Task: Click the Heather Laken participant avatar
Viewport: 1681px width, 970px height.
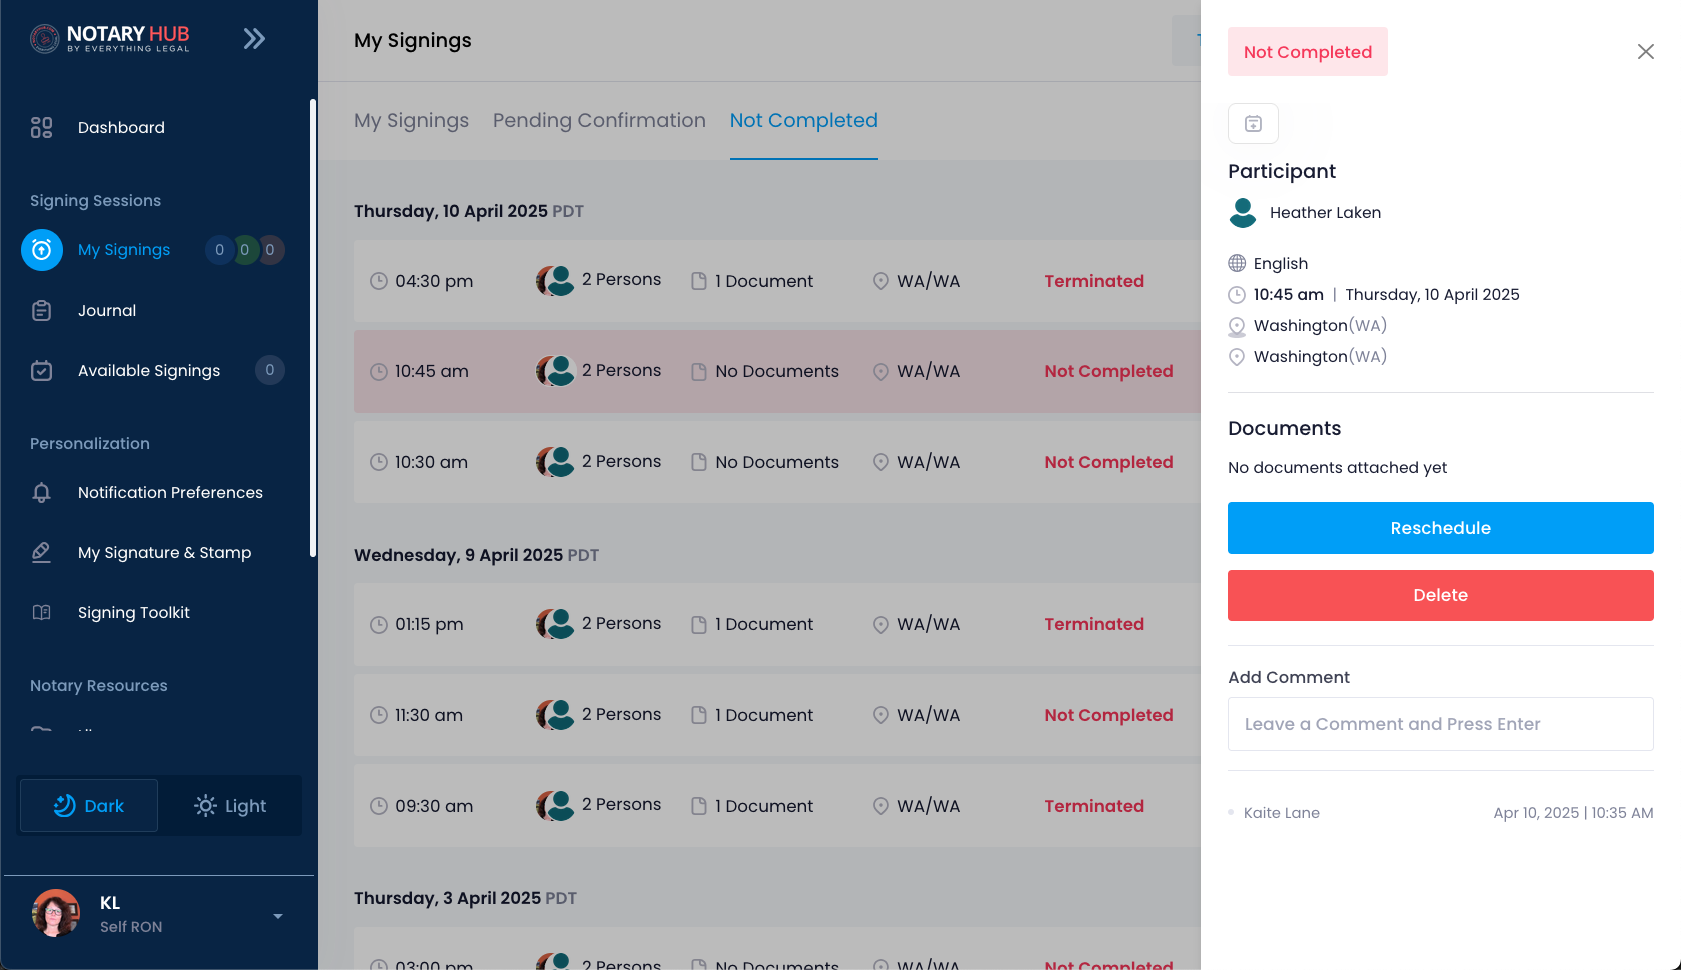Action: pos(1243,212)
